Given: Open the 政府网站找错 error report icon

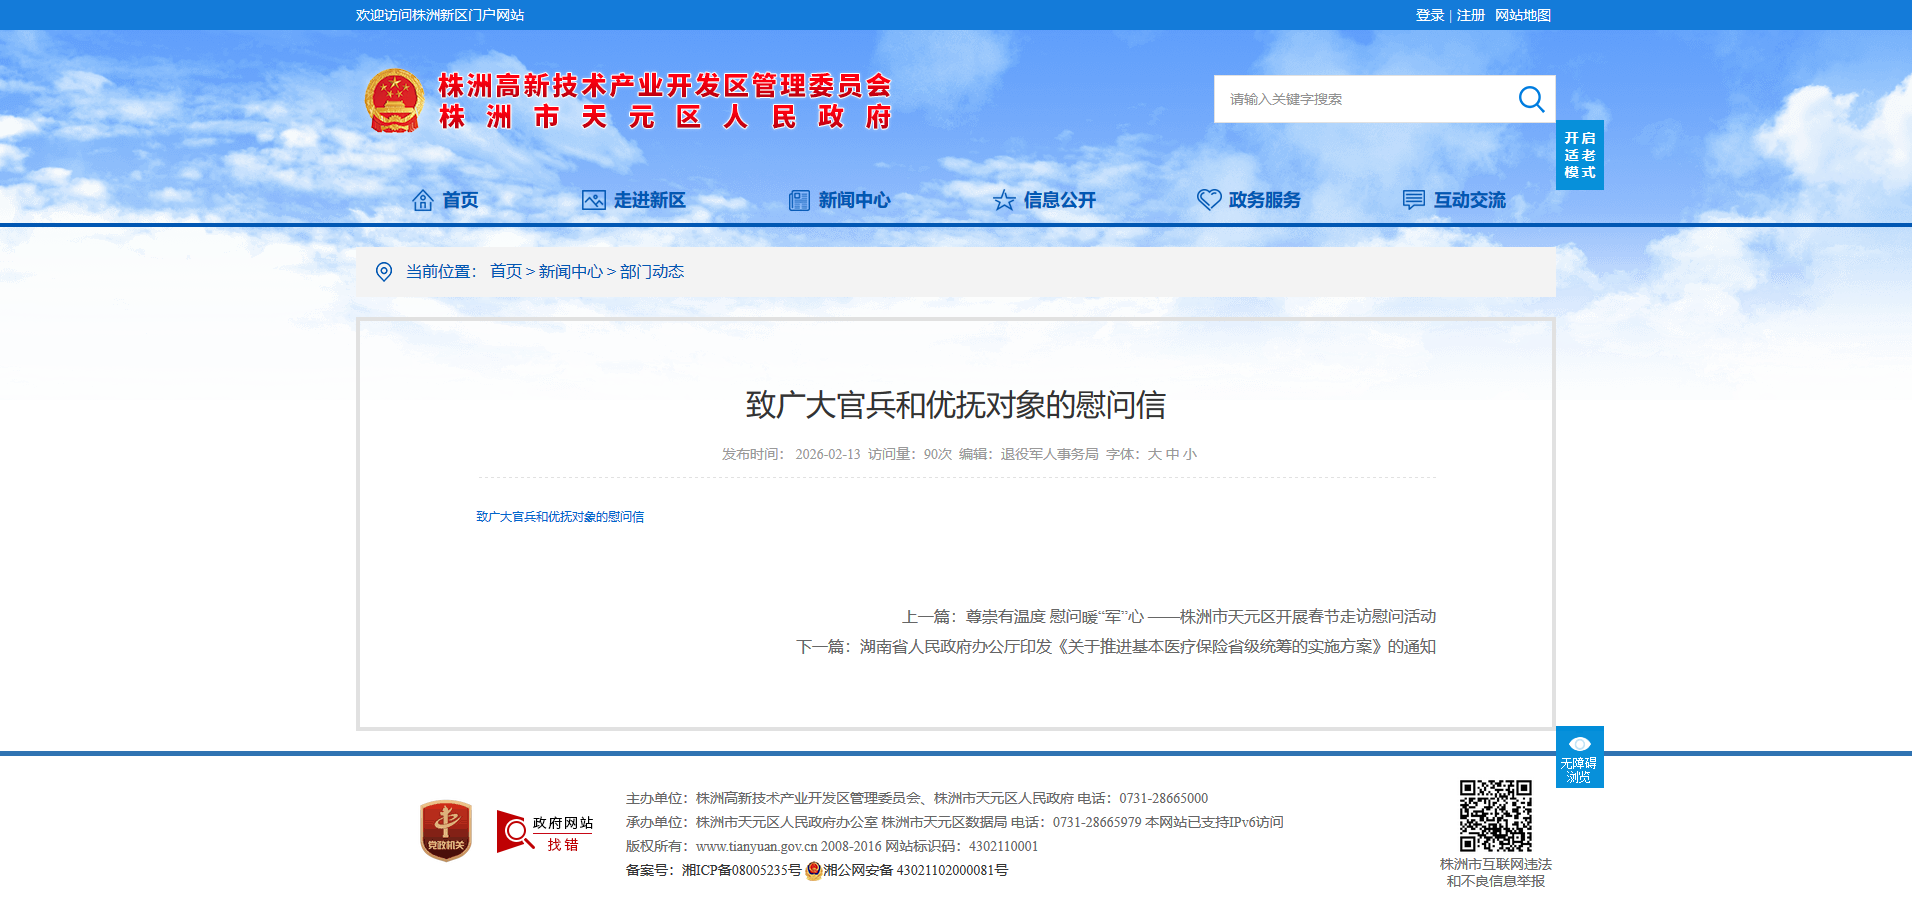Looking at the screenshot, I should coord(545,832).
